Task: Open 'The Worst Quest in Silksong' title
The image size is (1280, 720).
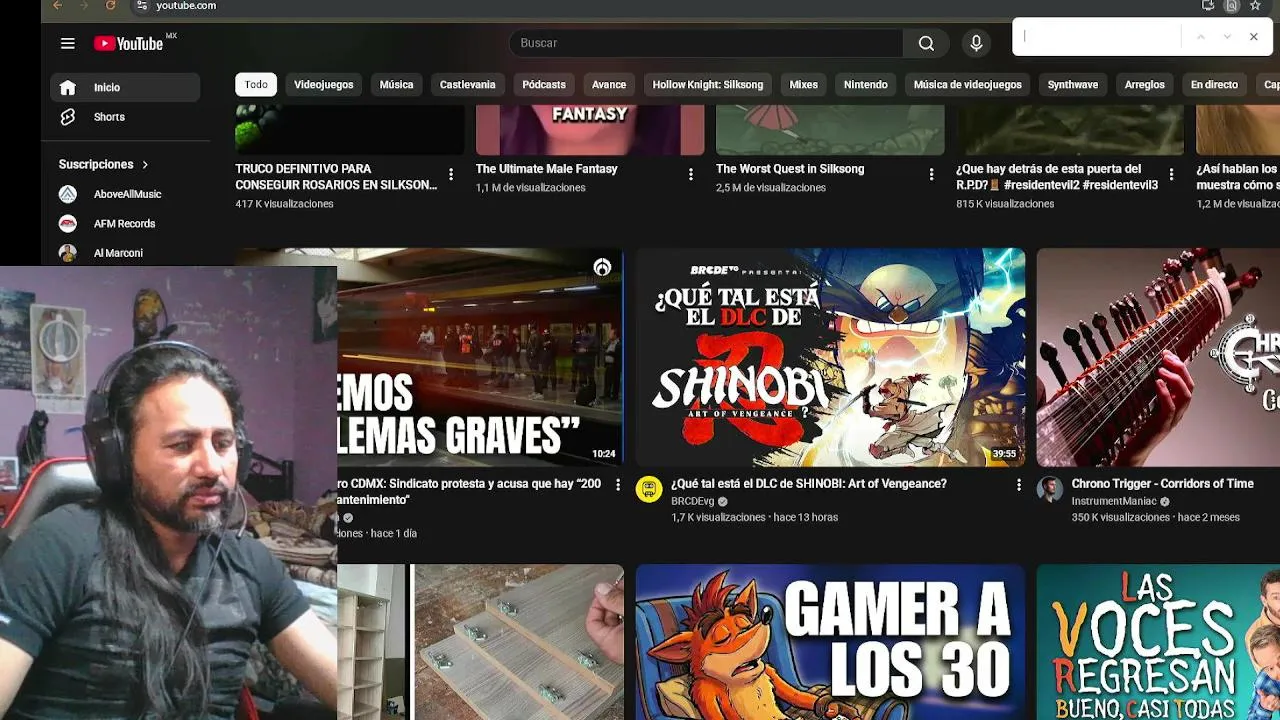Action: [790, 169]
